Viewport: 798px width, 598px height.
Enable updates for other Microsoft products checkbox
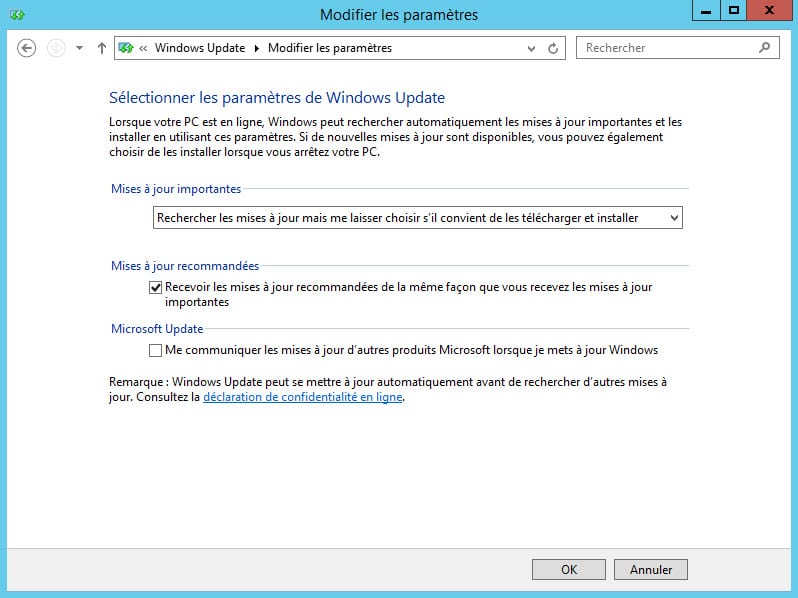pyautogui.click(x=155, y=350)
